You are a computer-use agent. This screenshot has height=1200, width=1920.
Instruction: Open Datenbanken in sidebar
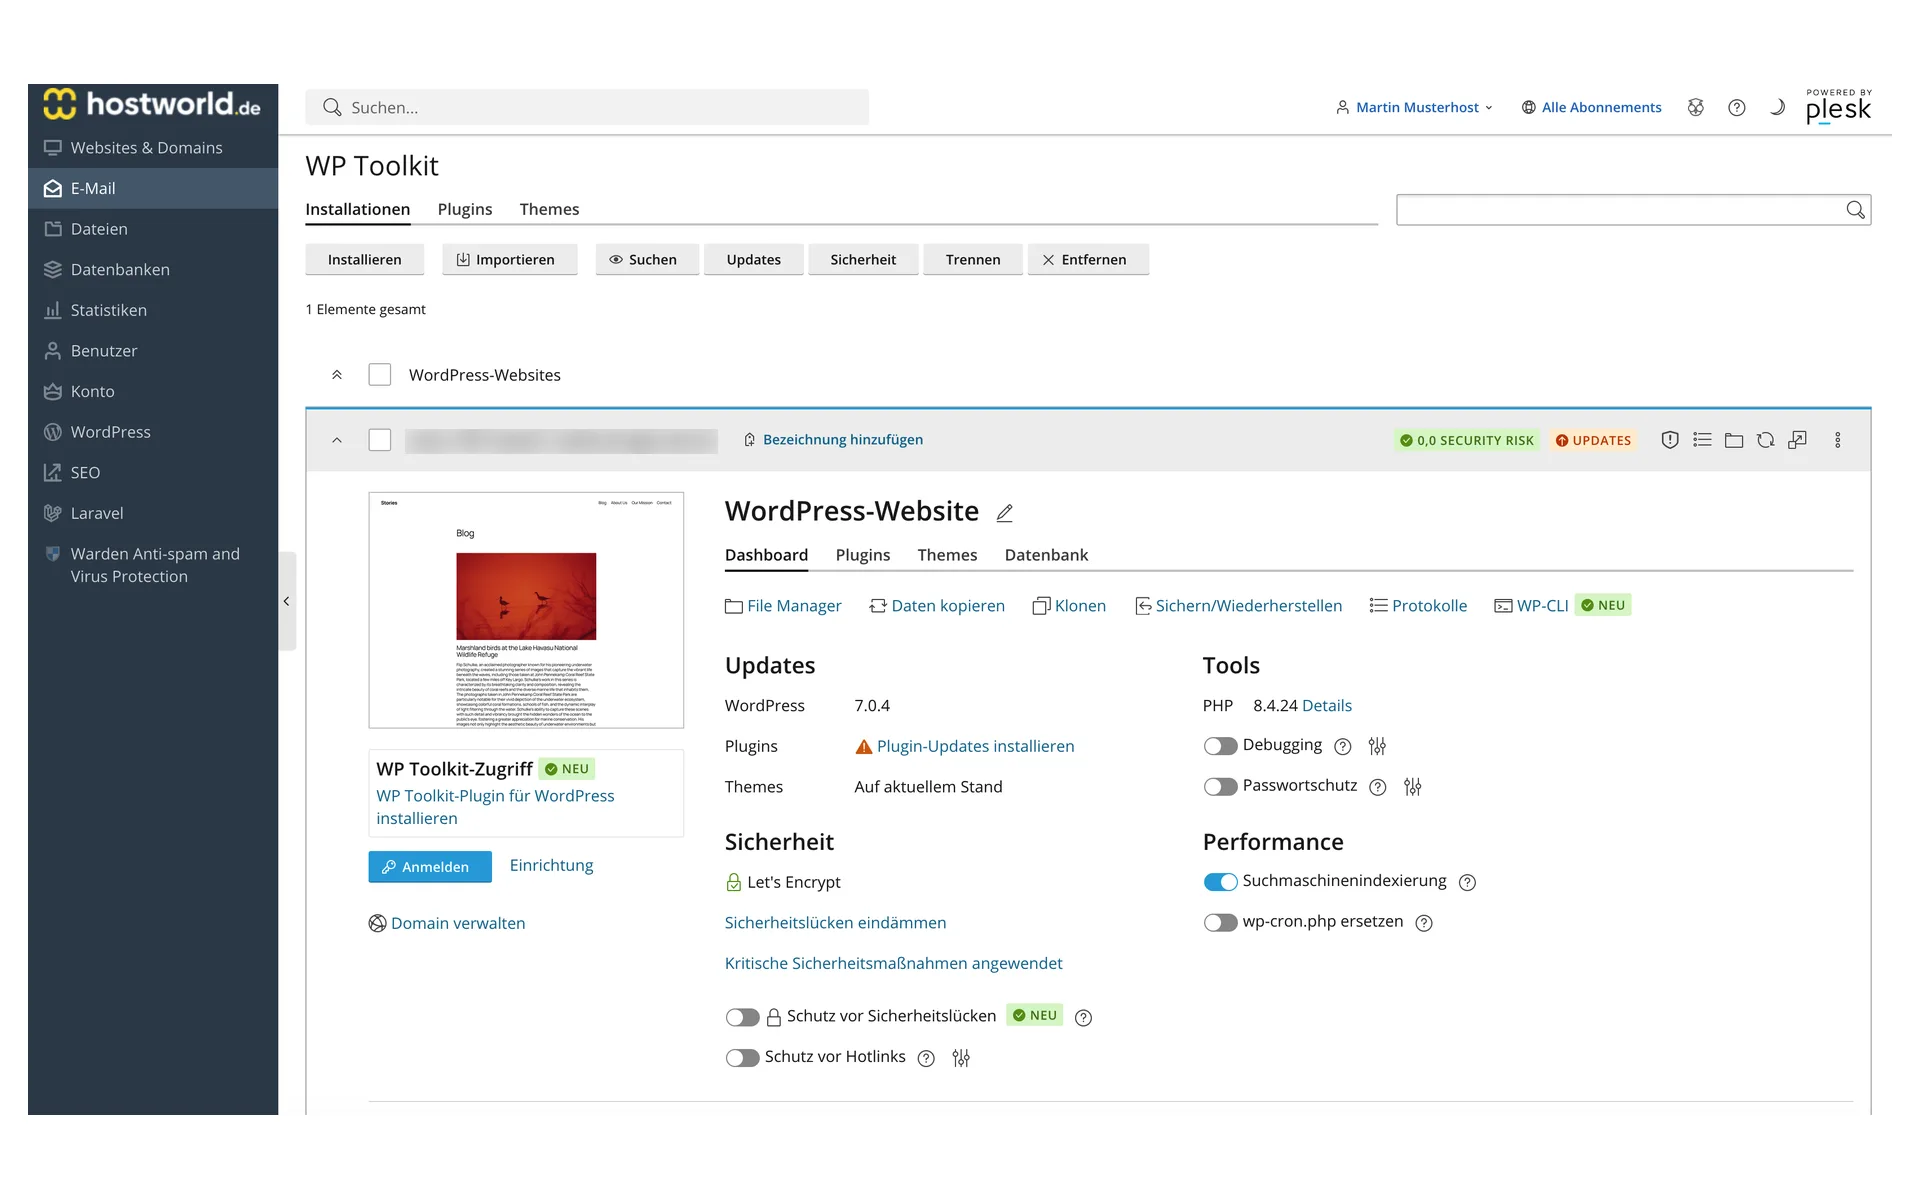click(x=153, y=269)
